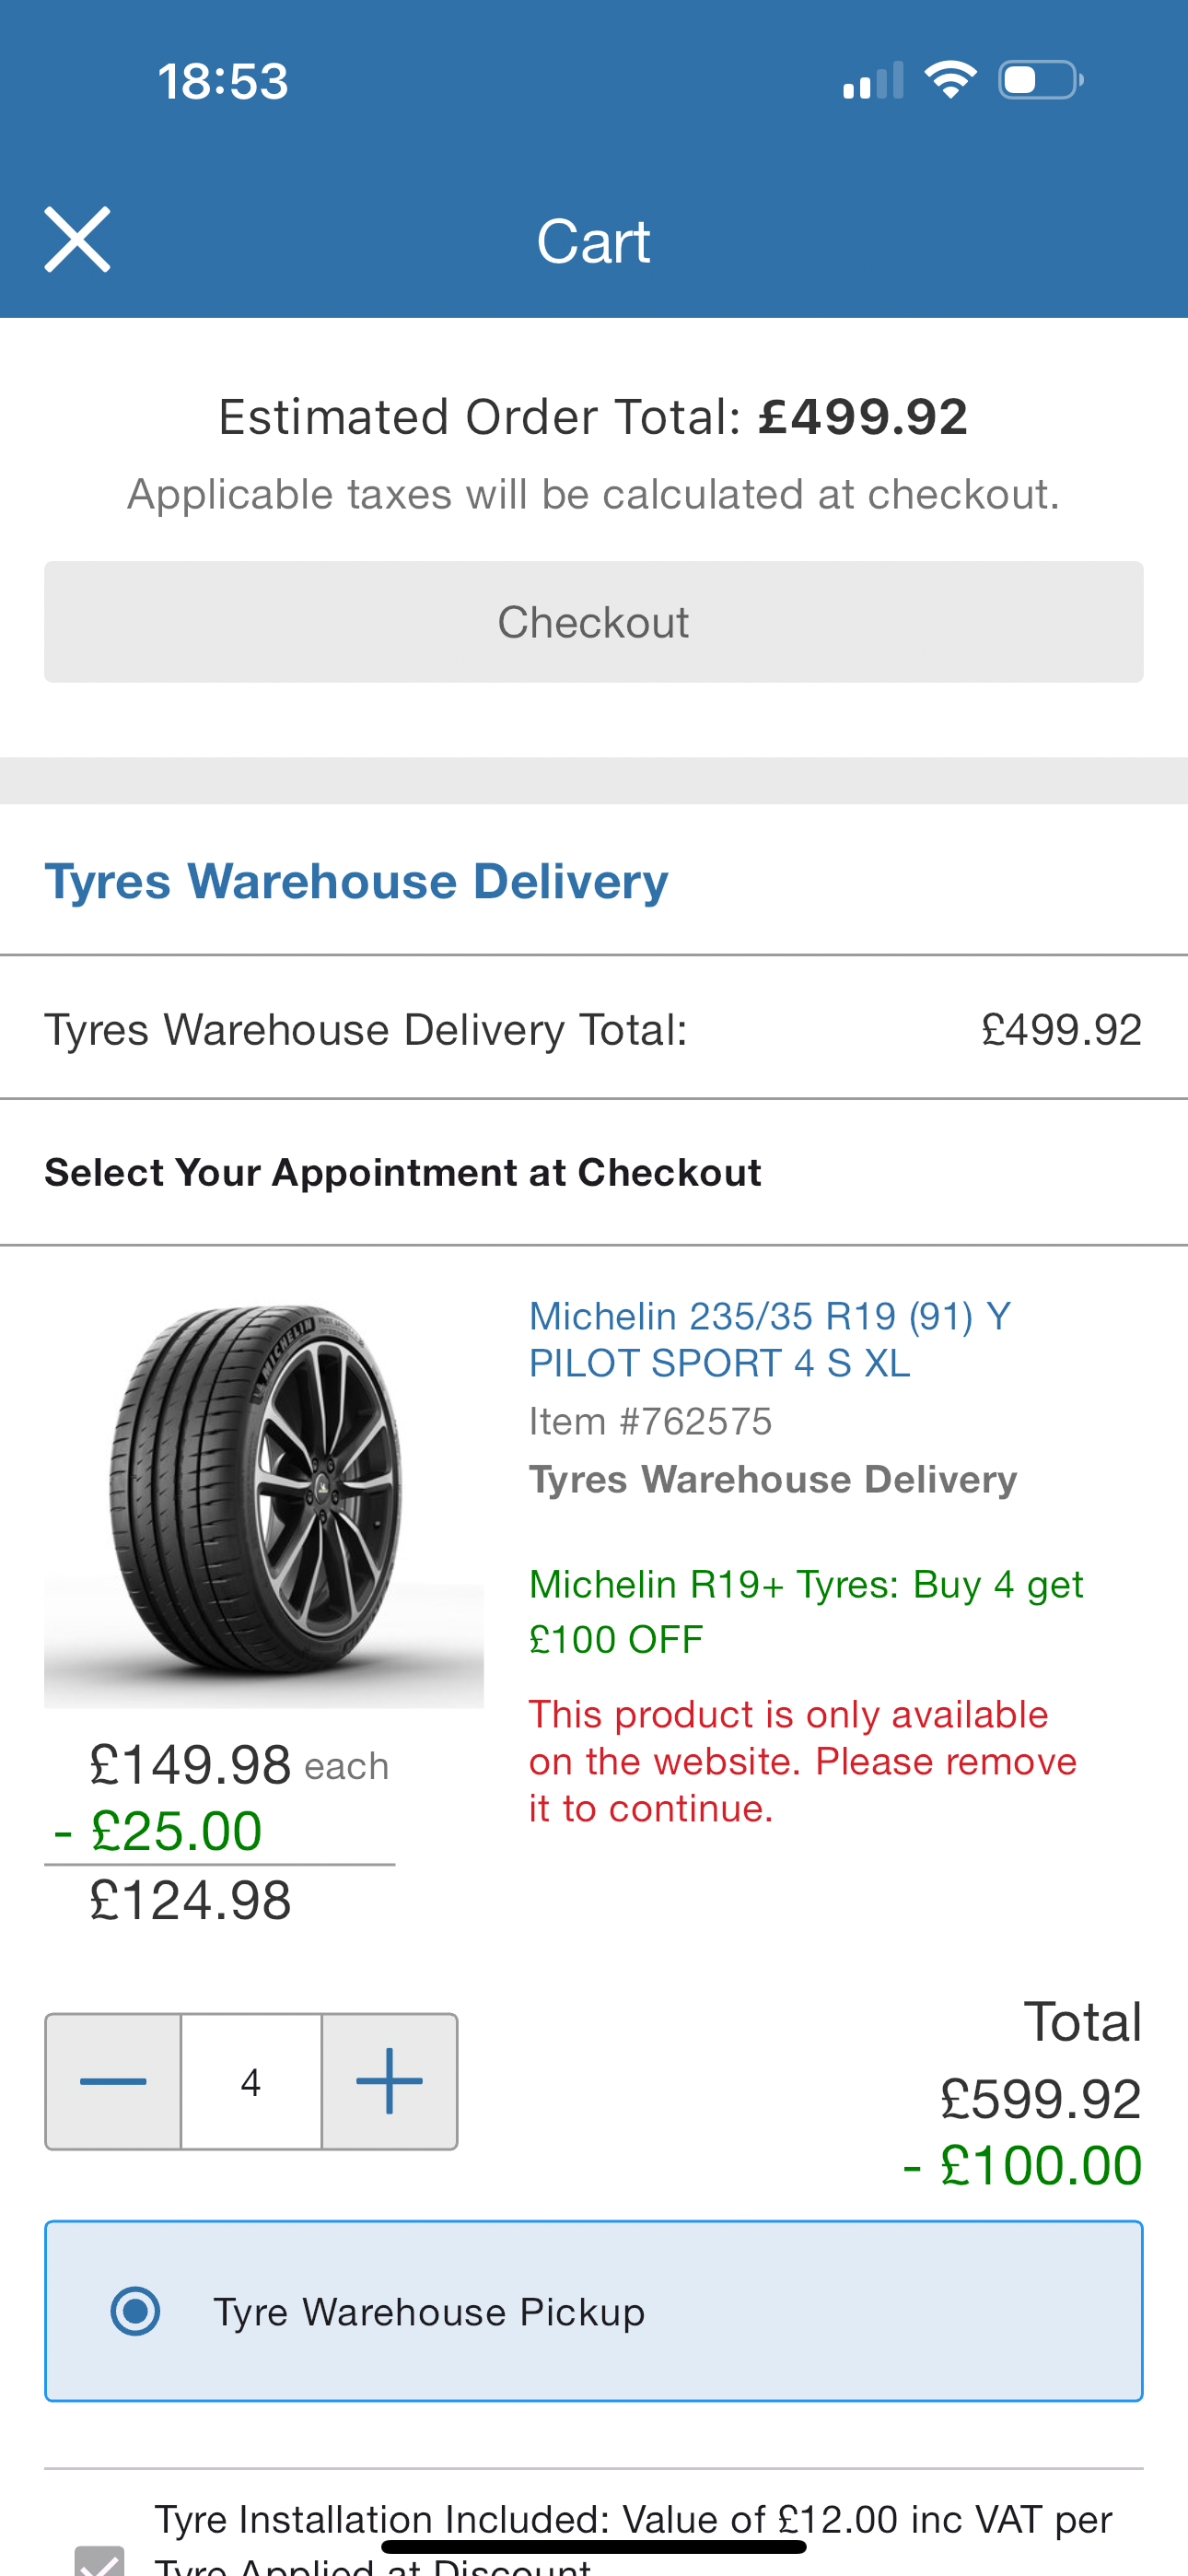This screenshot has height=2576, width=1188.
Task: Tap the Checkout button
Action: click(x=594, y=622)
